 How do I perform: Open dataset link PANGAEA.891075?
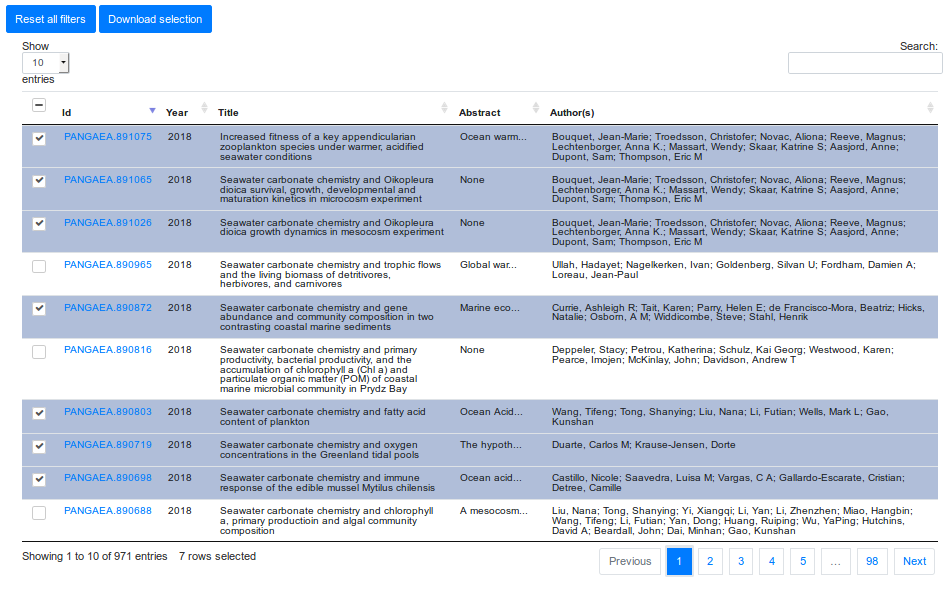point(108,136)
